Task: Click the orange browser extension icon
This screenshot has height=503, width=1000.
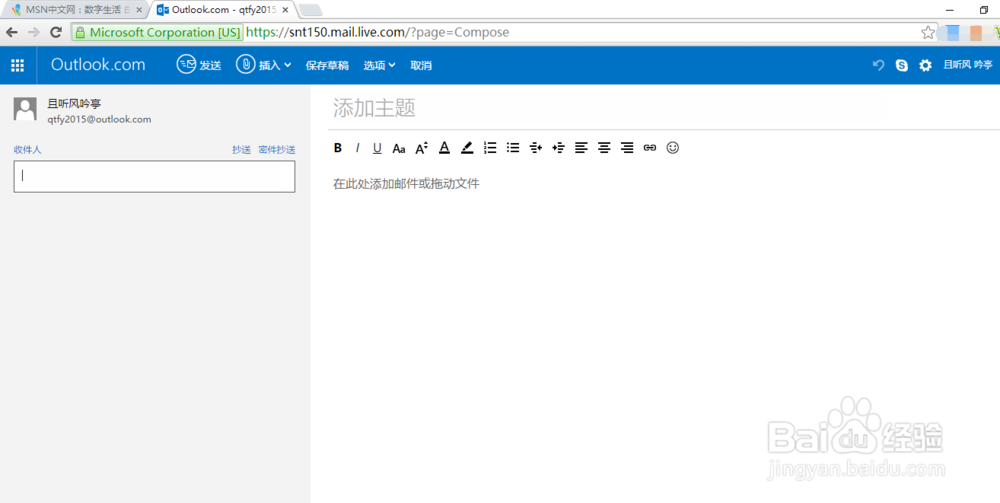Action: click(x=976, y=33)
